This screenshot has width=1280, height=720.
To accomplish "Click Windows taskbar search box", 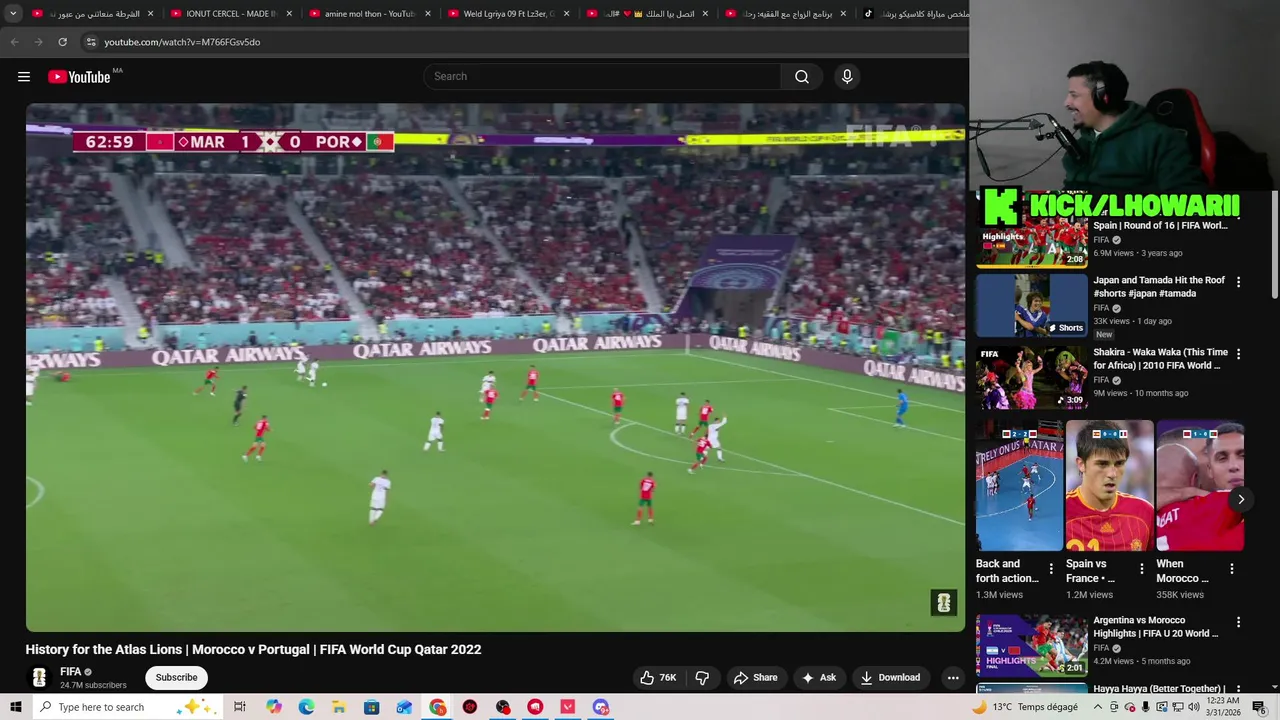I will 128,707.
